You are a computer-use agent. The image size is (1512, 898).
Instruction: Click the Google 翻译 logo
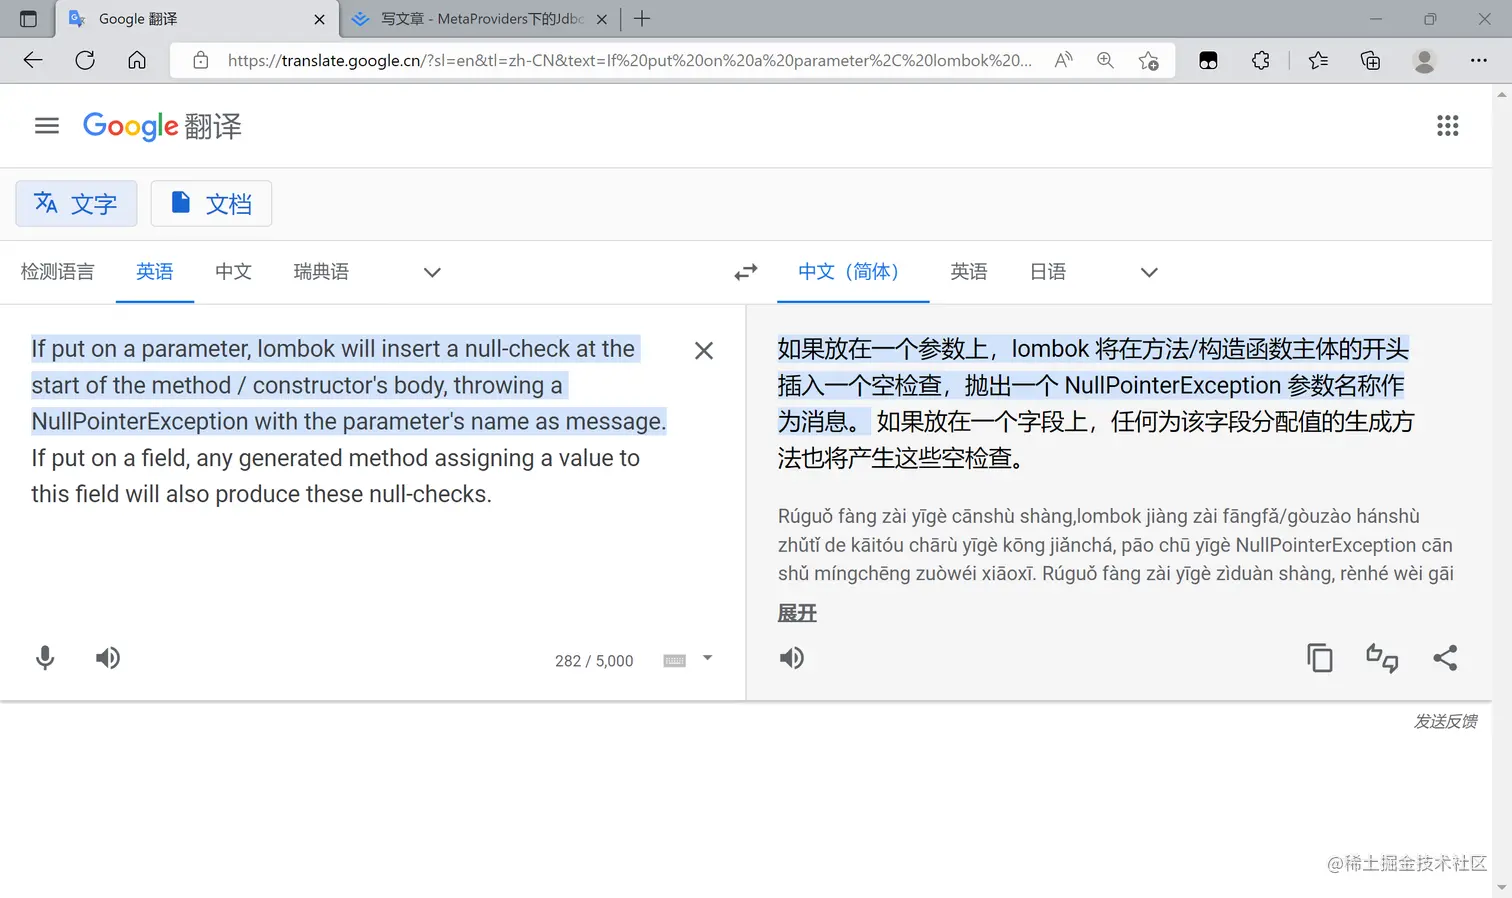[162, 126]
